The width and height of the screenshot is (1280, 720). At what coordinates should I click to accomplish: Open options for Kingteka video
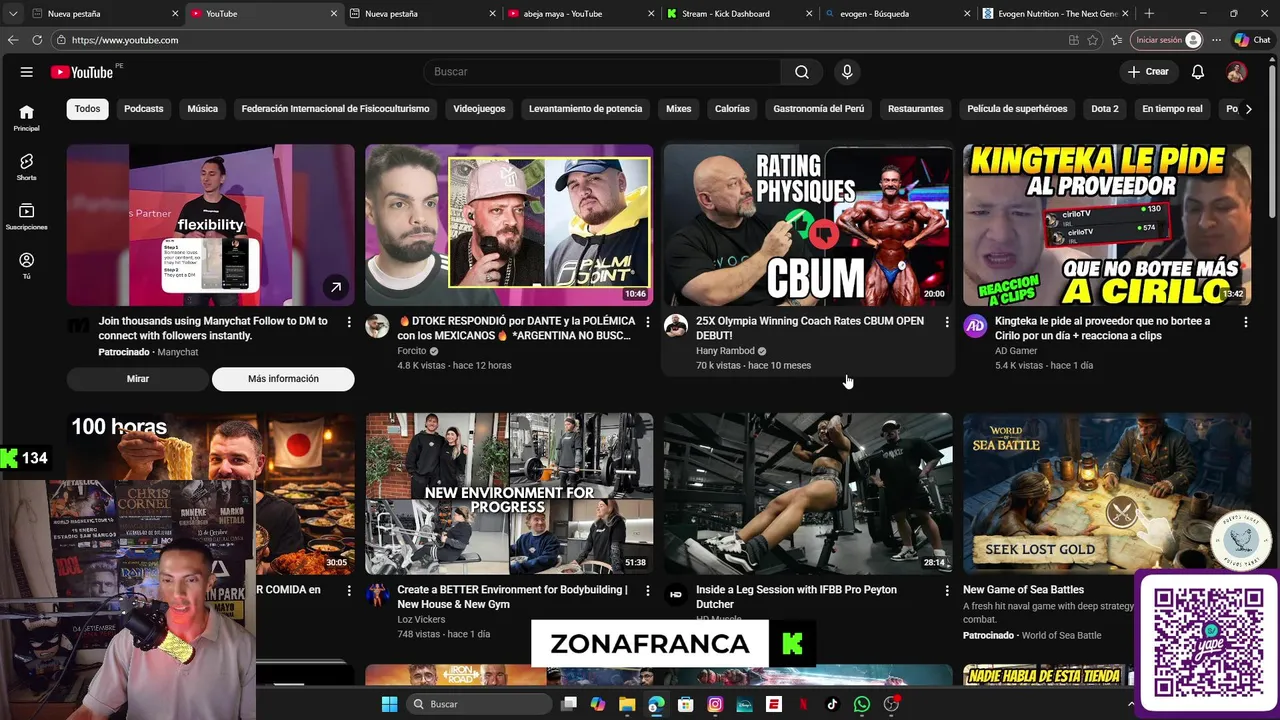(x=1245, y=322)
